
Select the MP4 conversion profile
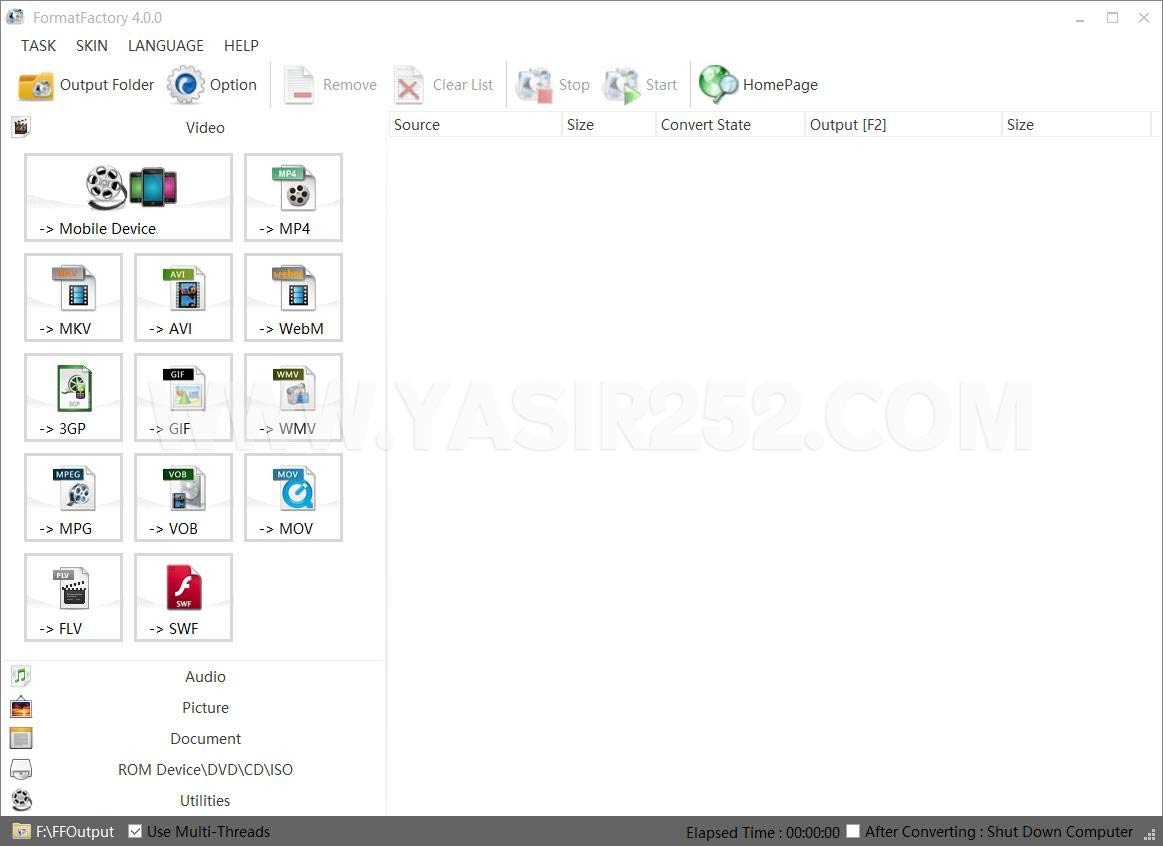pyautogui.click(x=293, y=197)
